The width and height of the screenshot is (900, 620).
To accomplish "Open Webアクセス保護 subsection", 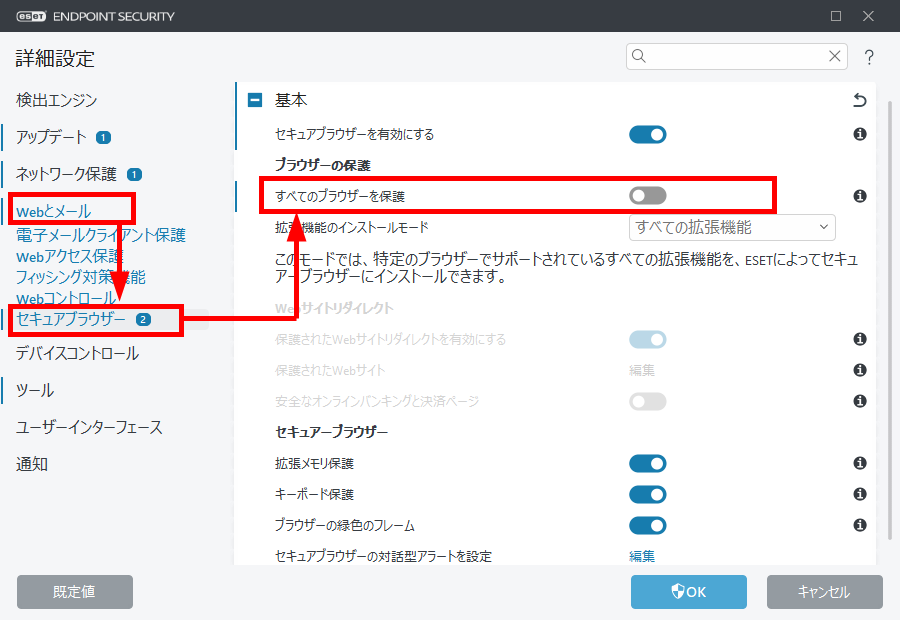I will coord(69,256).
